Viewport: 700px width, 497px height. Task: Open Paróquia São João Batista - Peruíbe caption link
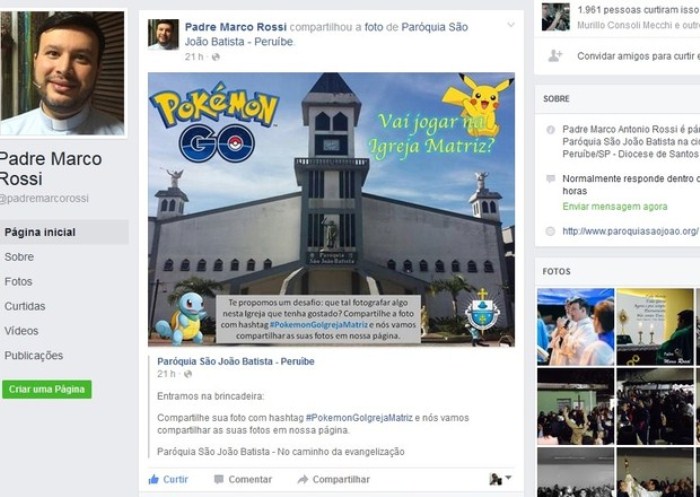click(x=236, y=361)
